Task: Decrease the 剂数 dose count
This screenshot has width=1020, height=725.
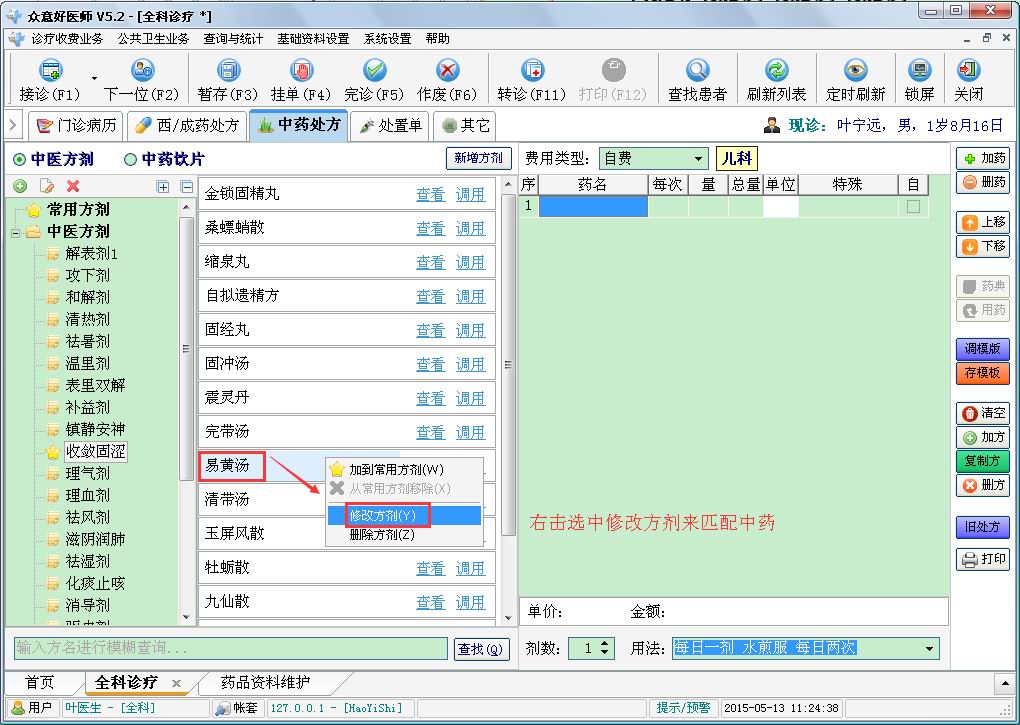Action: [605, 653]
